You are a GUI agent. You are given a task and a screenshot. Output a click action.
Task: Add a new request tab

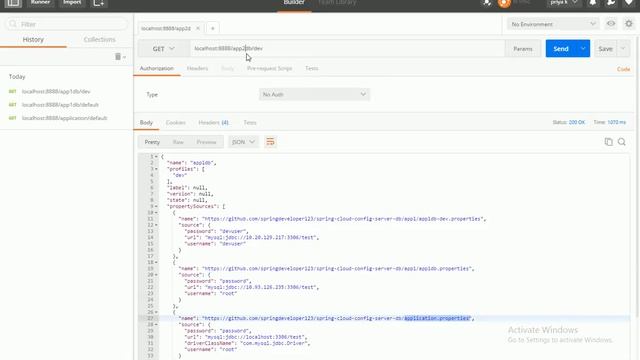click(213, 28)
